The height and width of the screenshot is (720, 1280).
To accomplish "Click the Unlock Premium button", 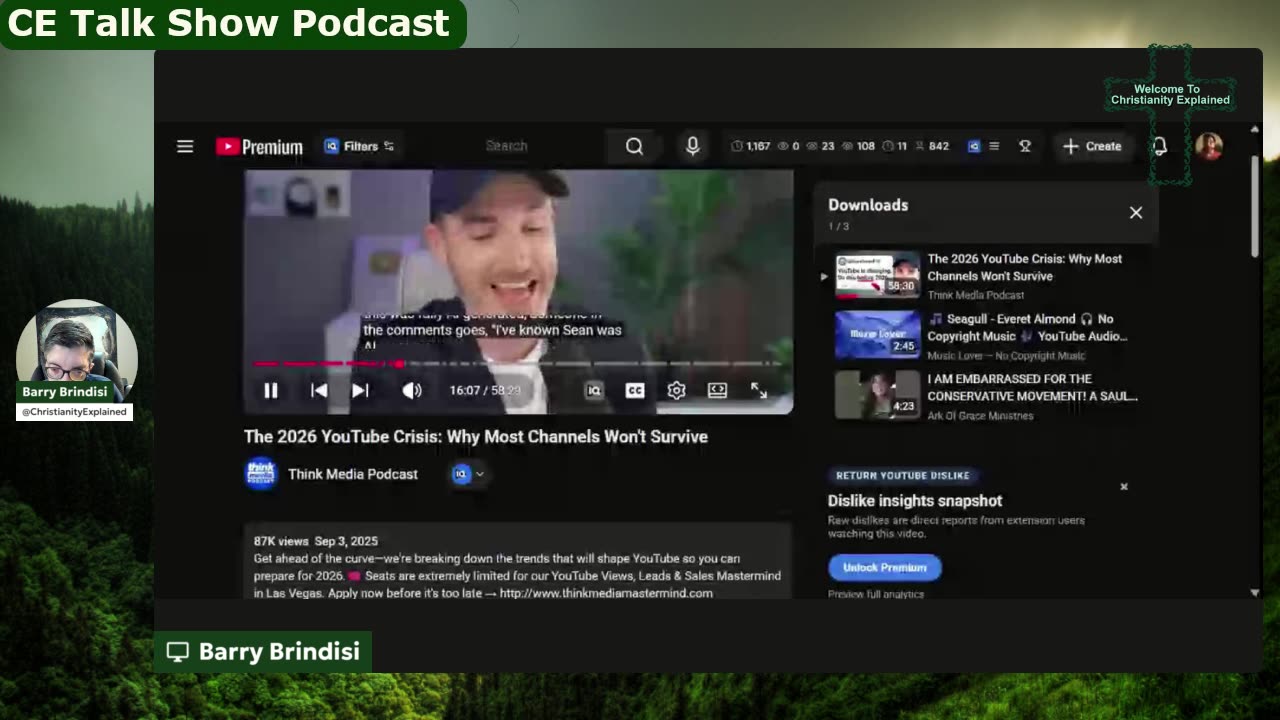I will pyautogui.click(x=885, y=567).
